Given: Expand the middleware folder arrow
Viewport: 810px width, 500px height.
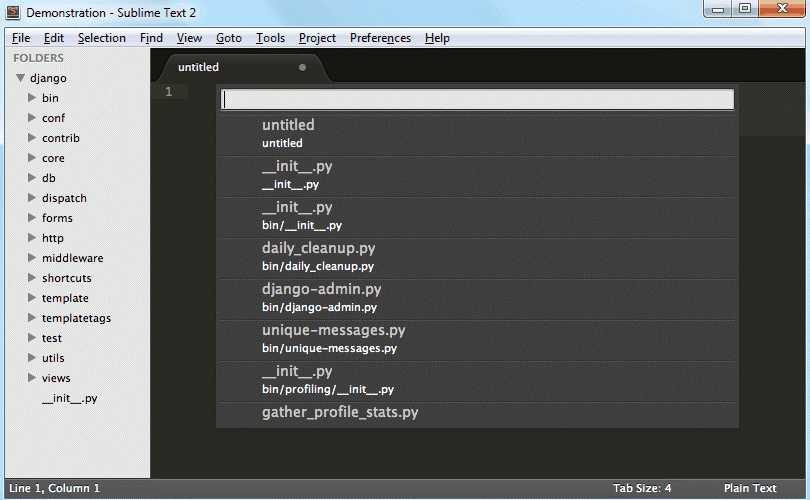Looking at the screenshot, I should point(32,258).
